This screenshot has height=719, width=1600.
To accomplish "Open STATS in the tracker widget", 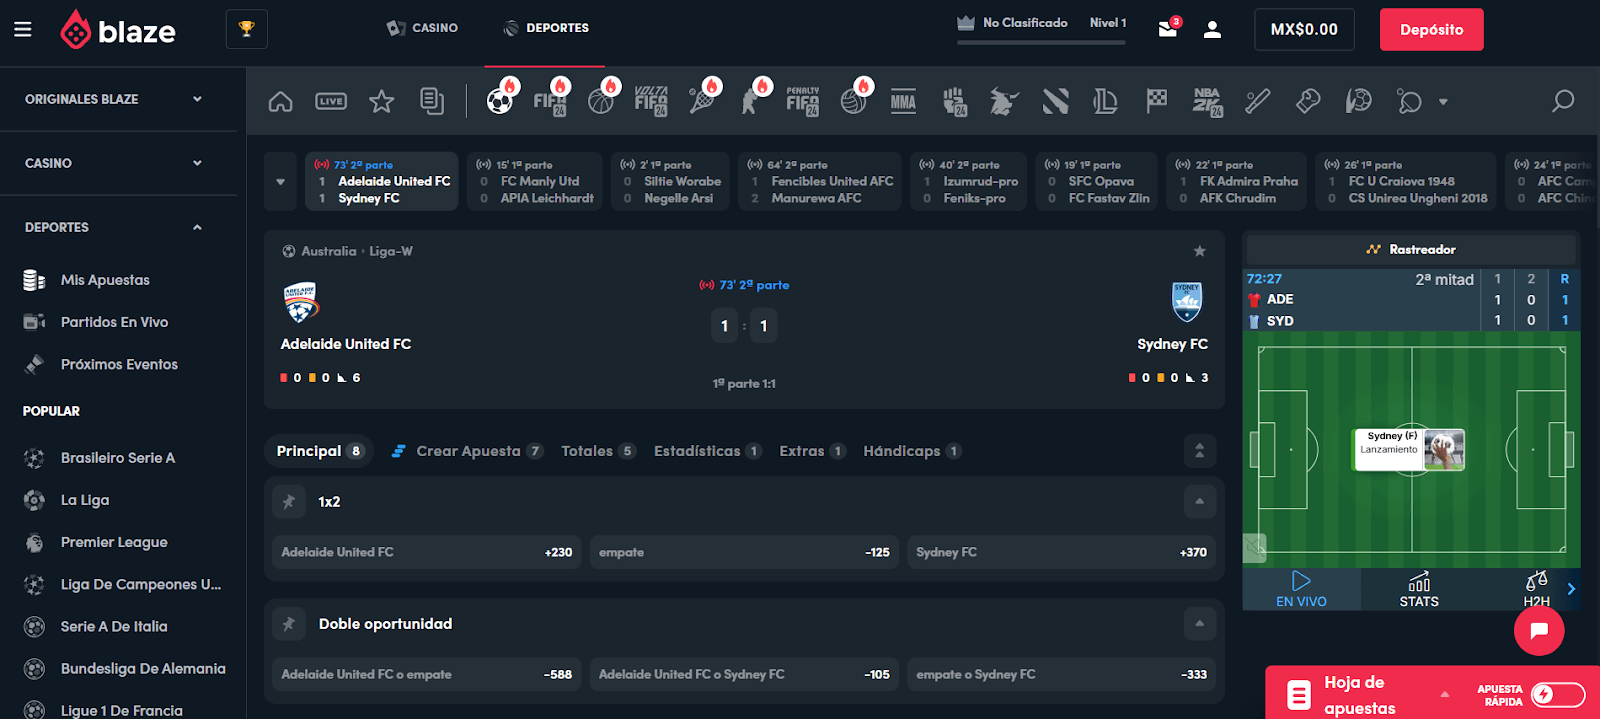I will (x=1419, y=589).
